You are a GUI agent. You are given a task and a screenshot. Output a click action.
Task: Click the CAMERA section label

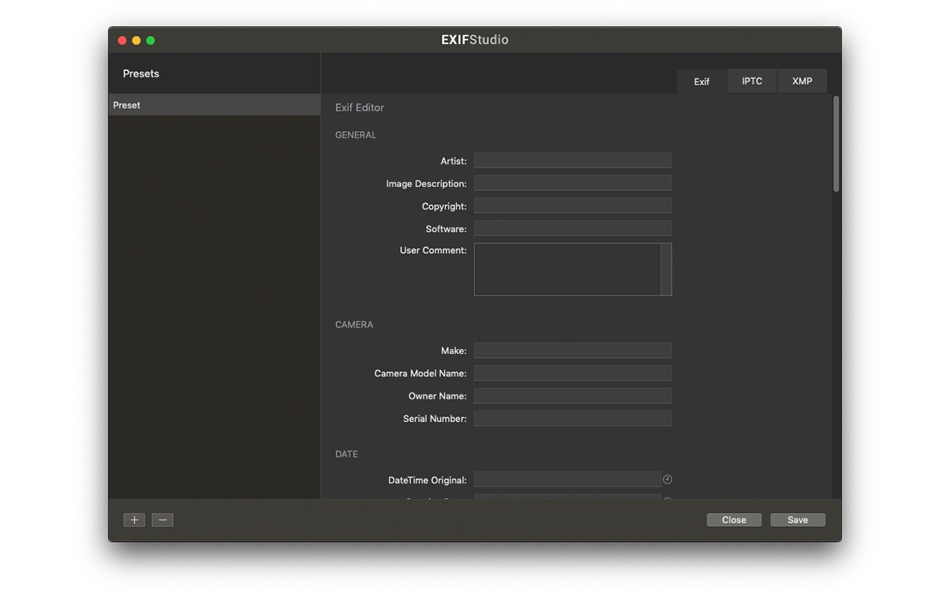point(354,324)
